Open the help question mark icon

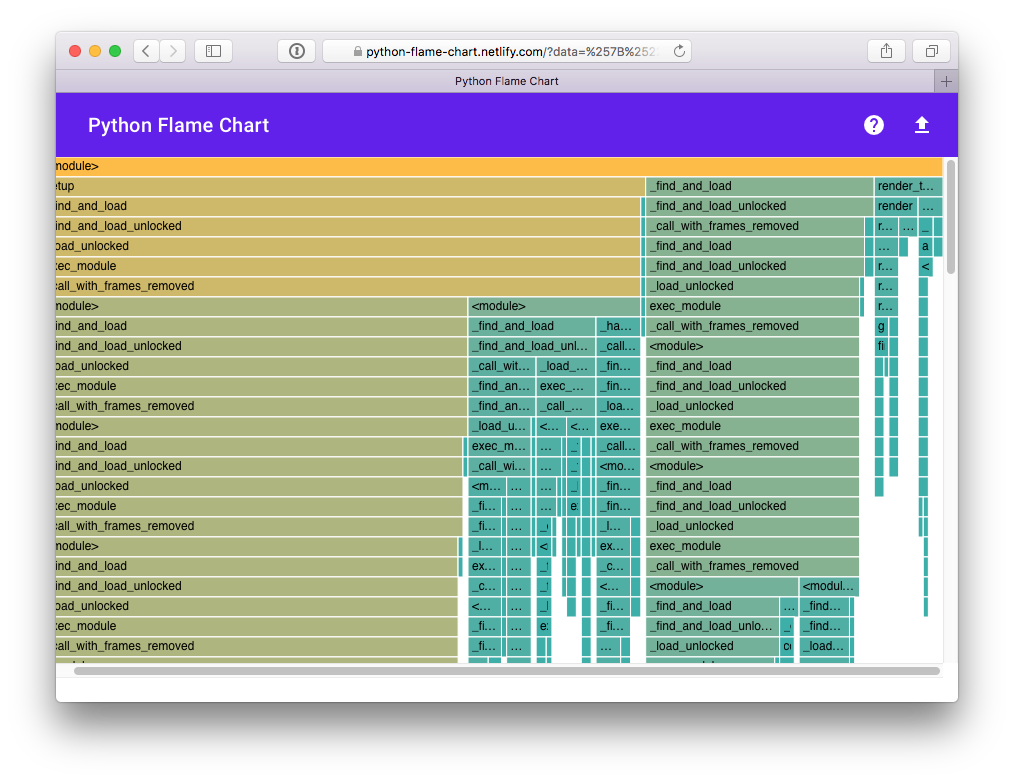tap(874, 125)
